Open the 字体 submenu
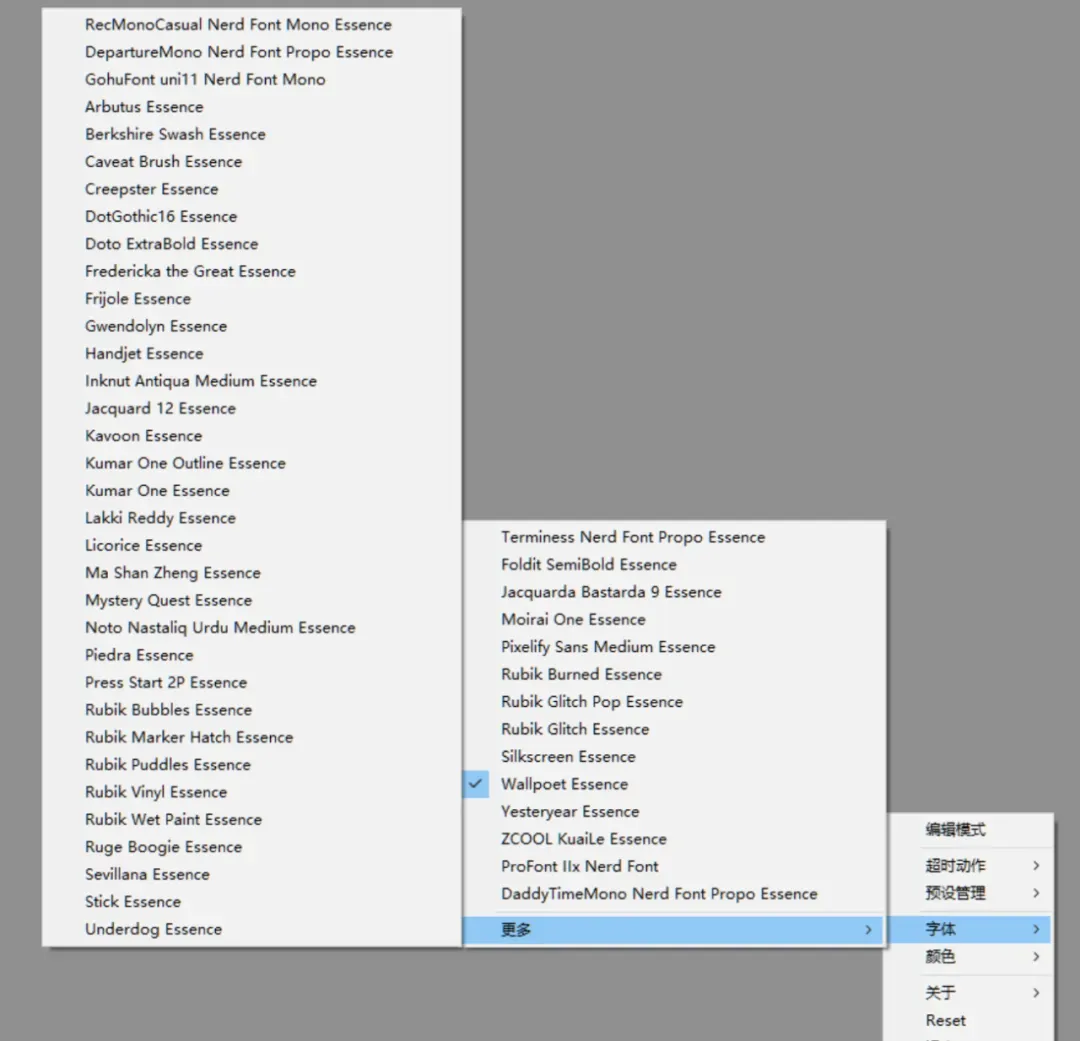The image size is (1080, 1041). point(969,929)
